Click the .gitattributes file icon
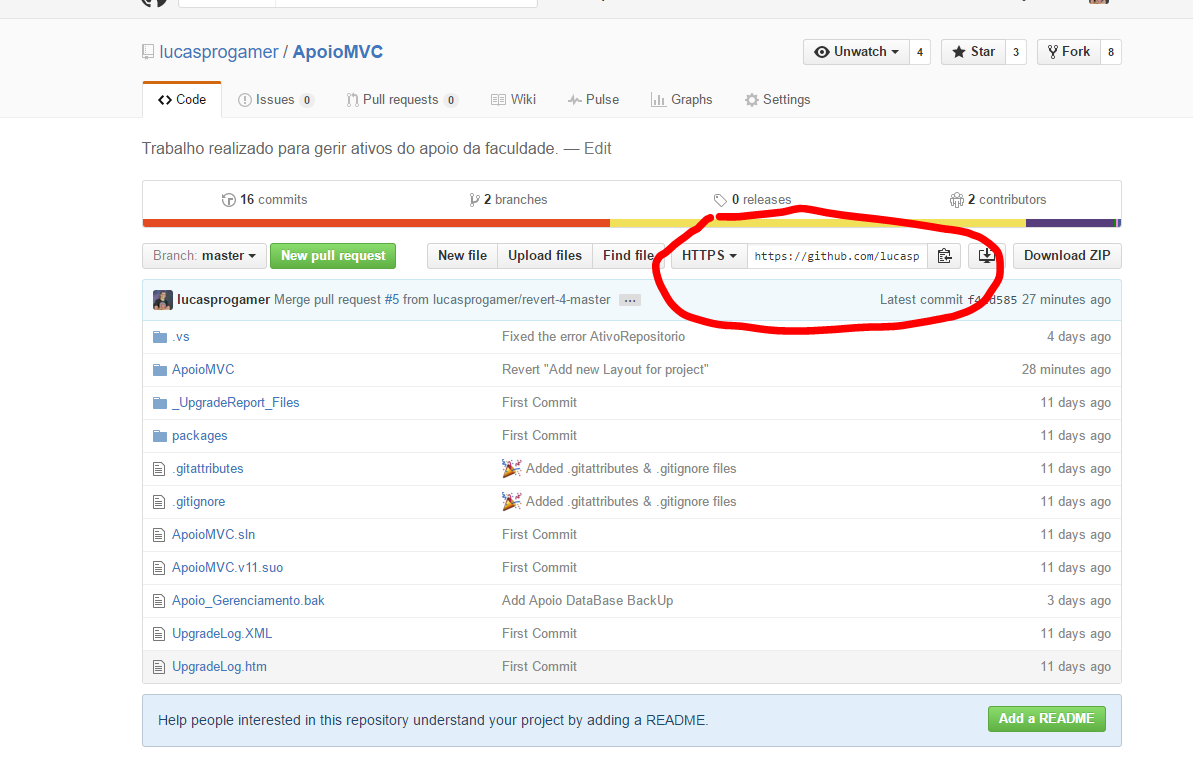The image size is (1193, 782). click(159, 469)
